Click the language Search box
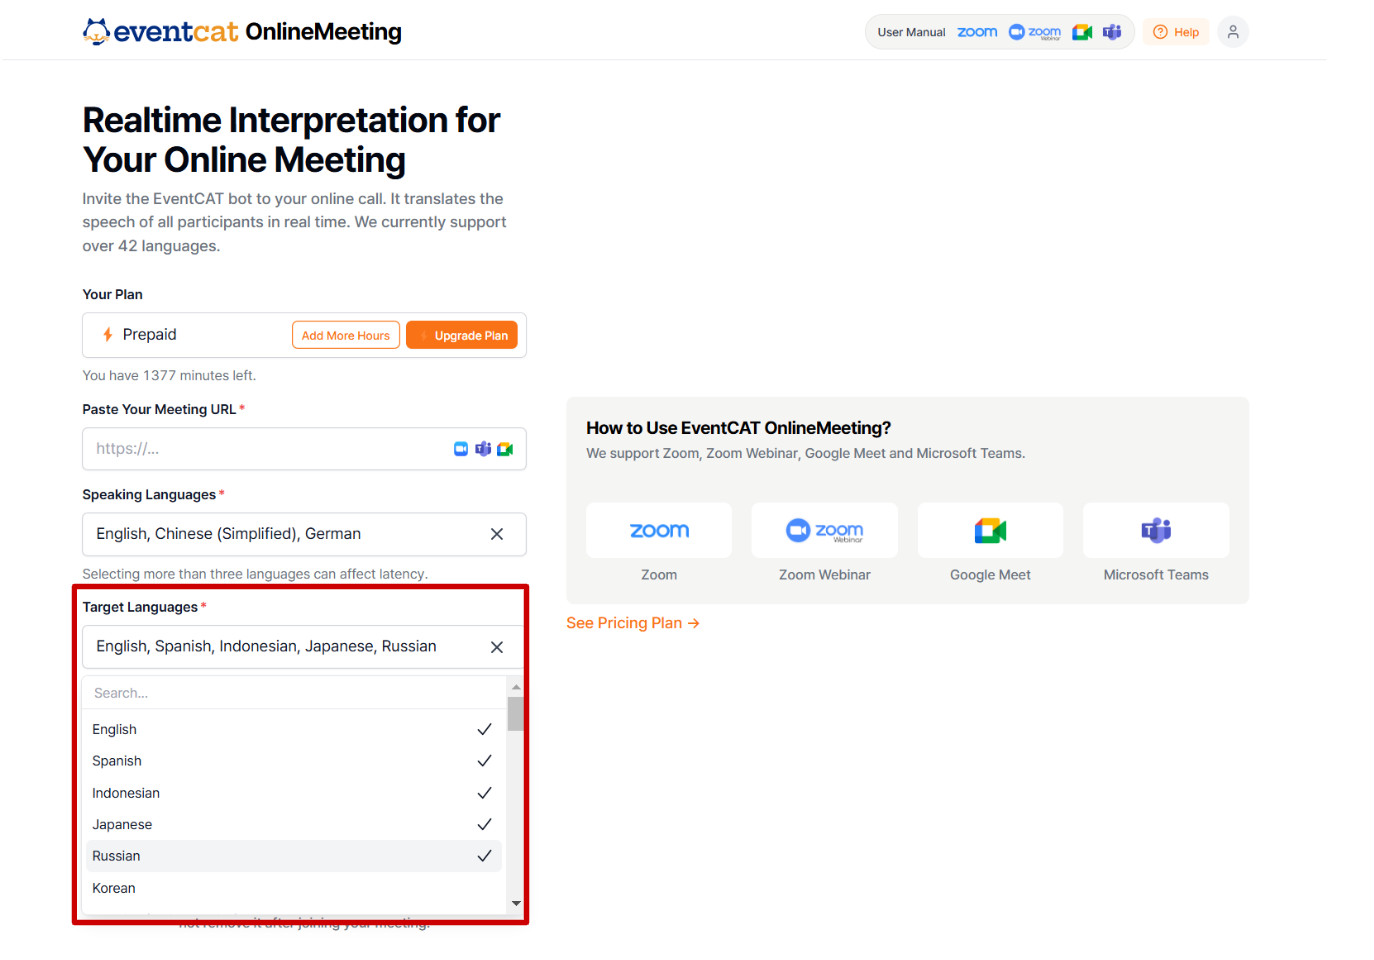Screen dimensions: 1374x960 click(295, 693)
